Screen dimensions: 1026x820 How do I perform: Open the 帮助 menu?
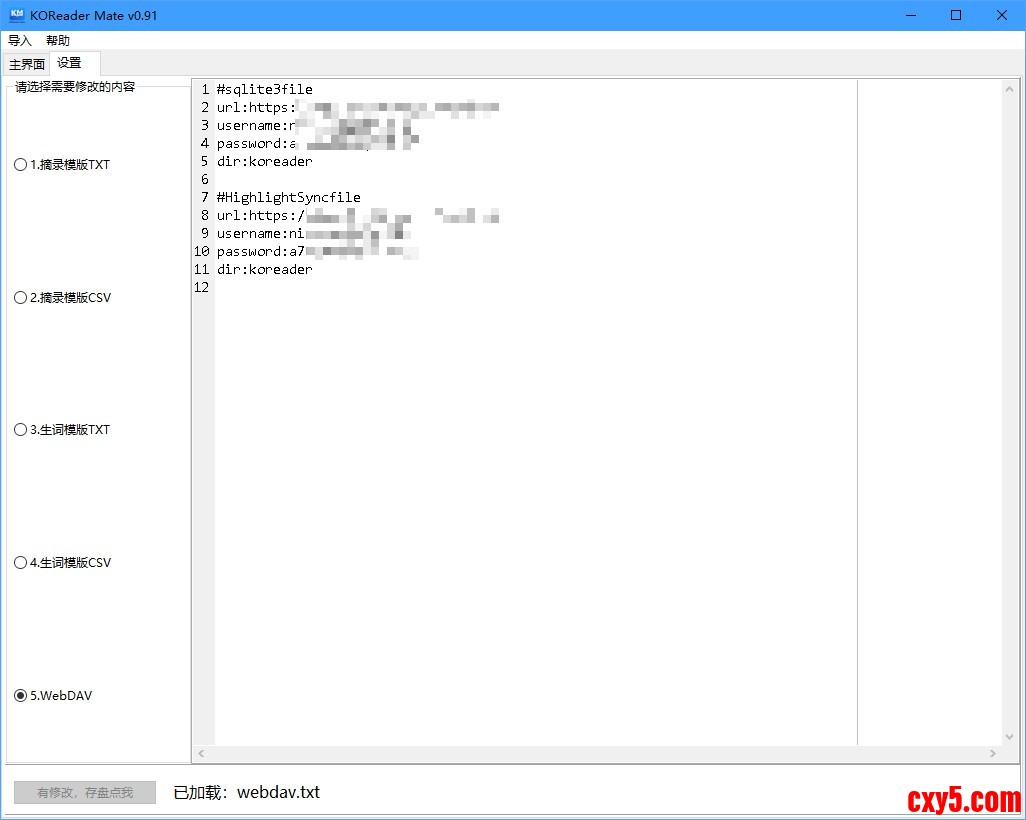pyautogui.click(x=58, y=41)
